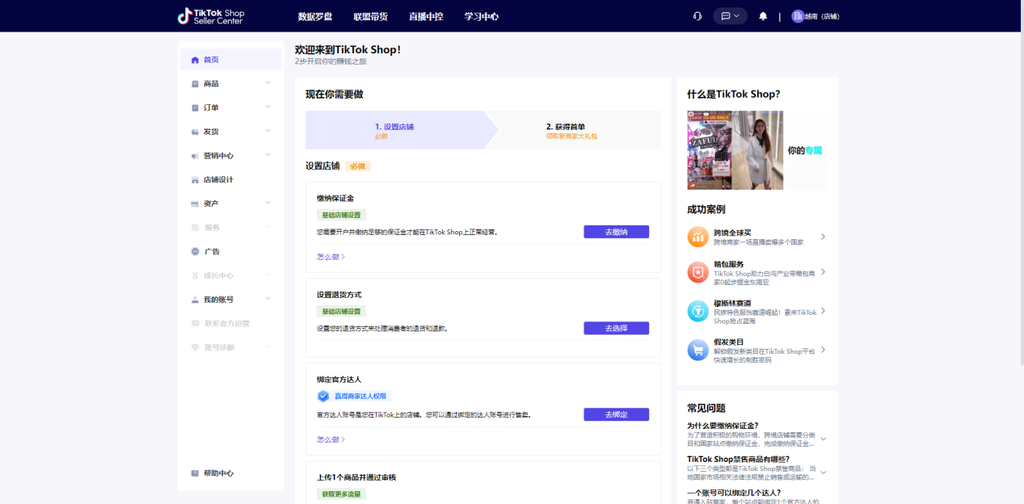Viewport: 1024px width, 504px height.
Task: Click the 去缴纳 button
Action: point(616,232)
